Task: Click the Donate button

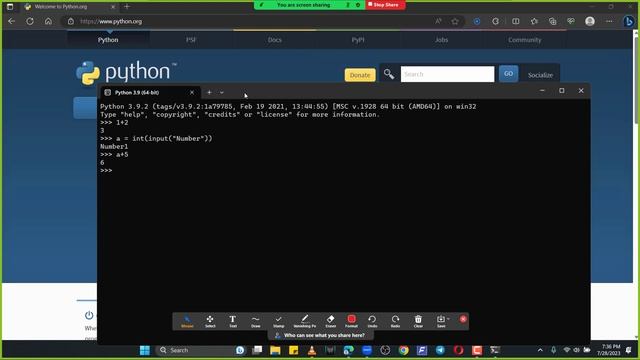Action: 360,75
